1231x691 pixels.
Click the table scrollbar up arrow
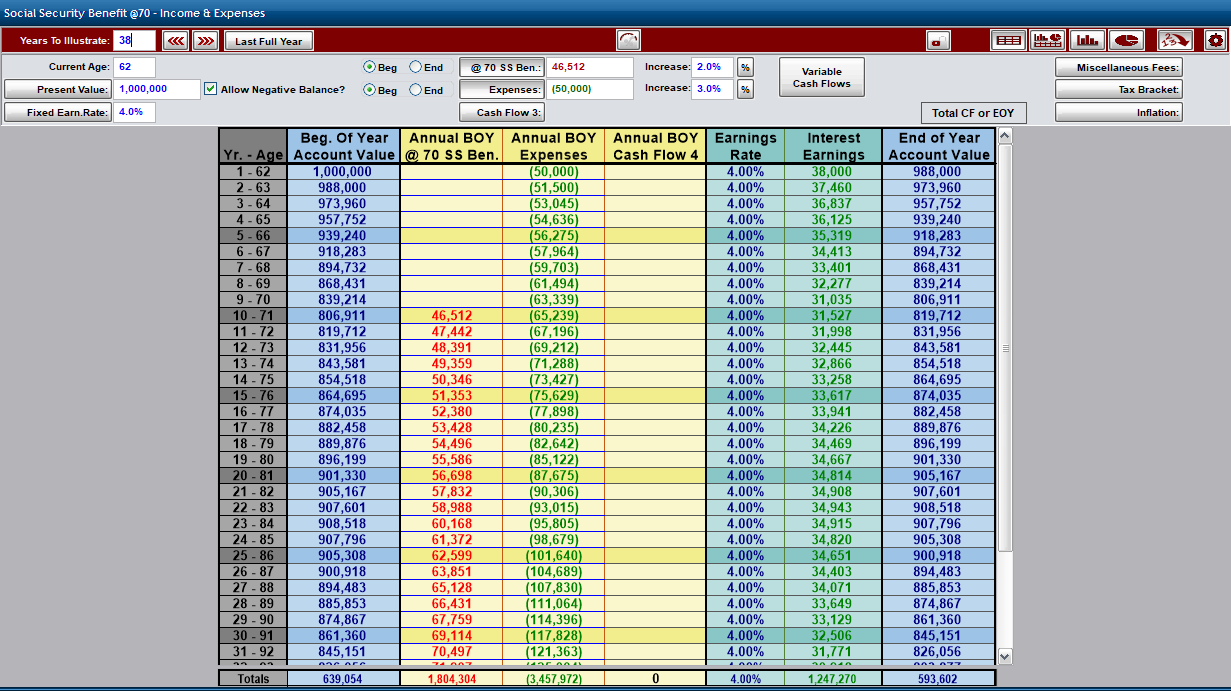(x=1006, y=135)
